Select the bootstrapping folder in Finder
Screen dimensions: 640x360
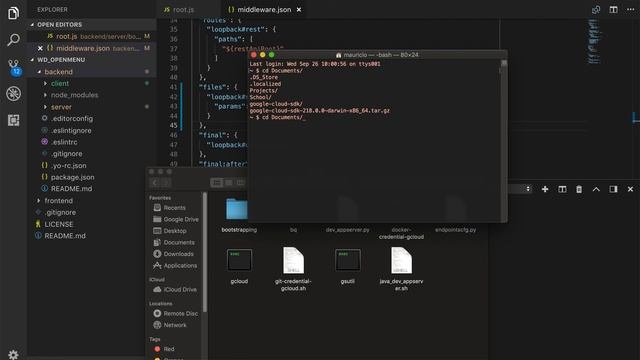tap(239, 215)
